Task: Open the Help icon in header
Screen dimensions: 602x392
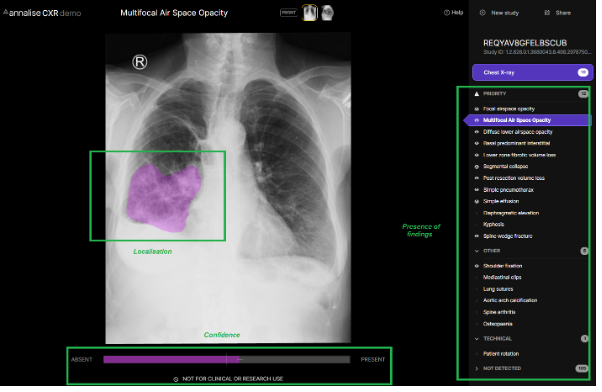Action: [447, 13]
